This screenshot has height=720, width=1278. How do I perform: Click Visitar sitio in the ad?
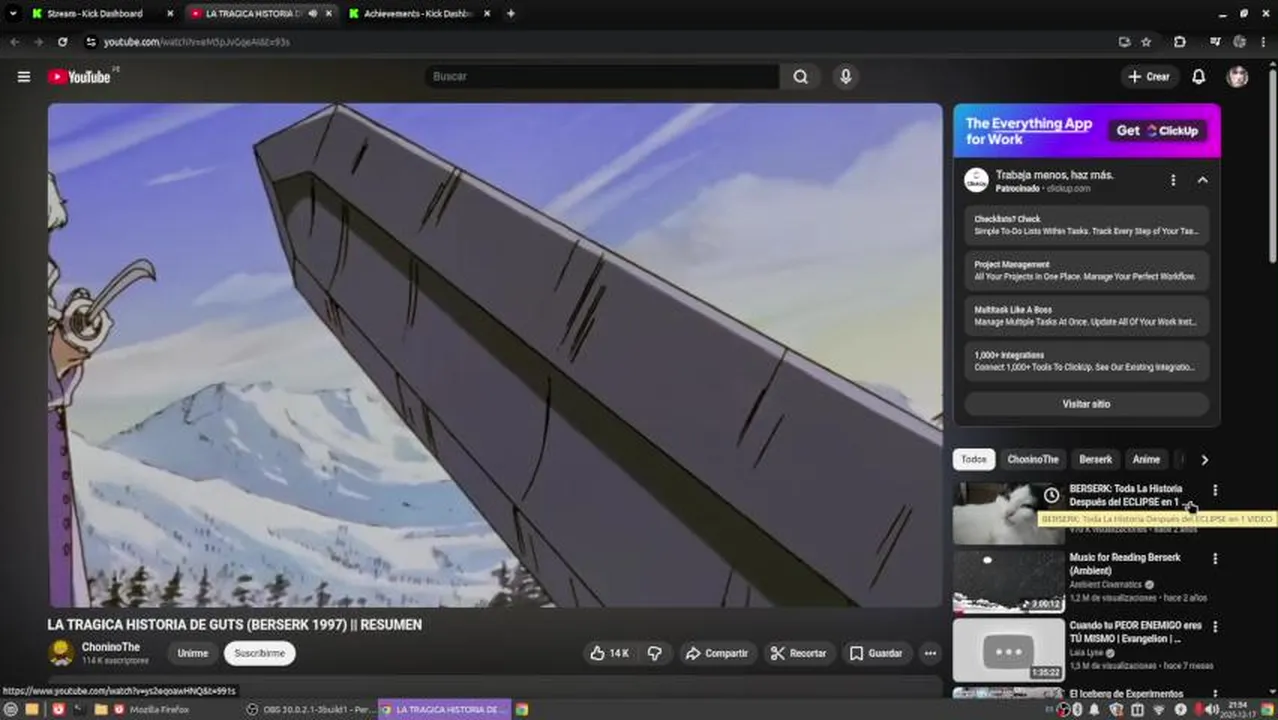(1086, 404)
